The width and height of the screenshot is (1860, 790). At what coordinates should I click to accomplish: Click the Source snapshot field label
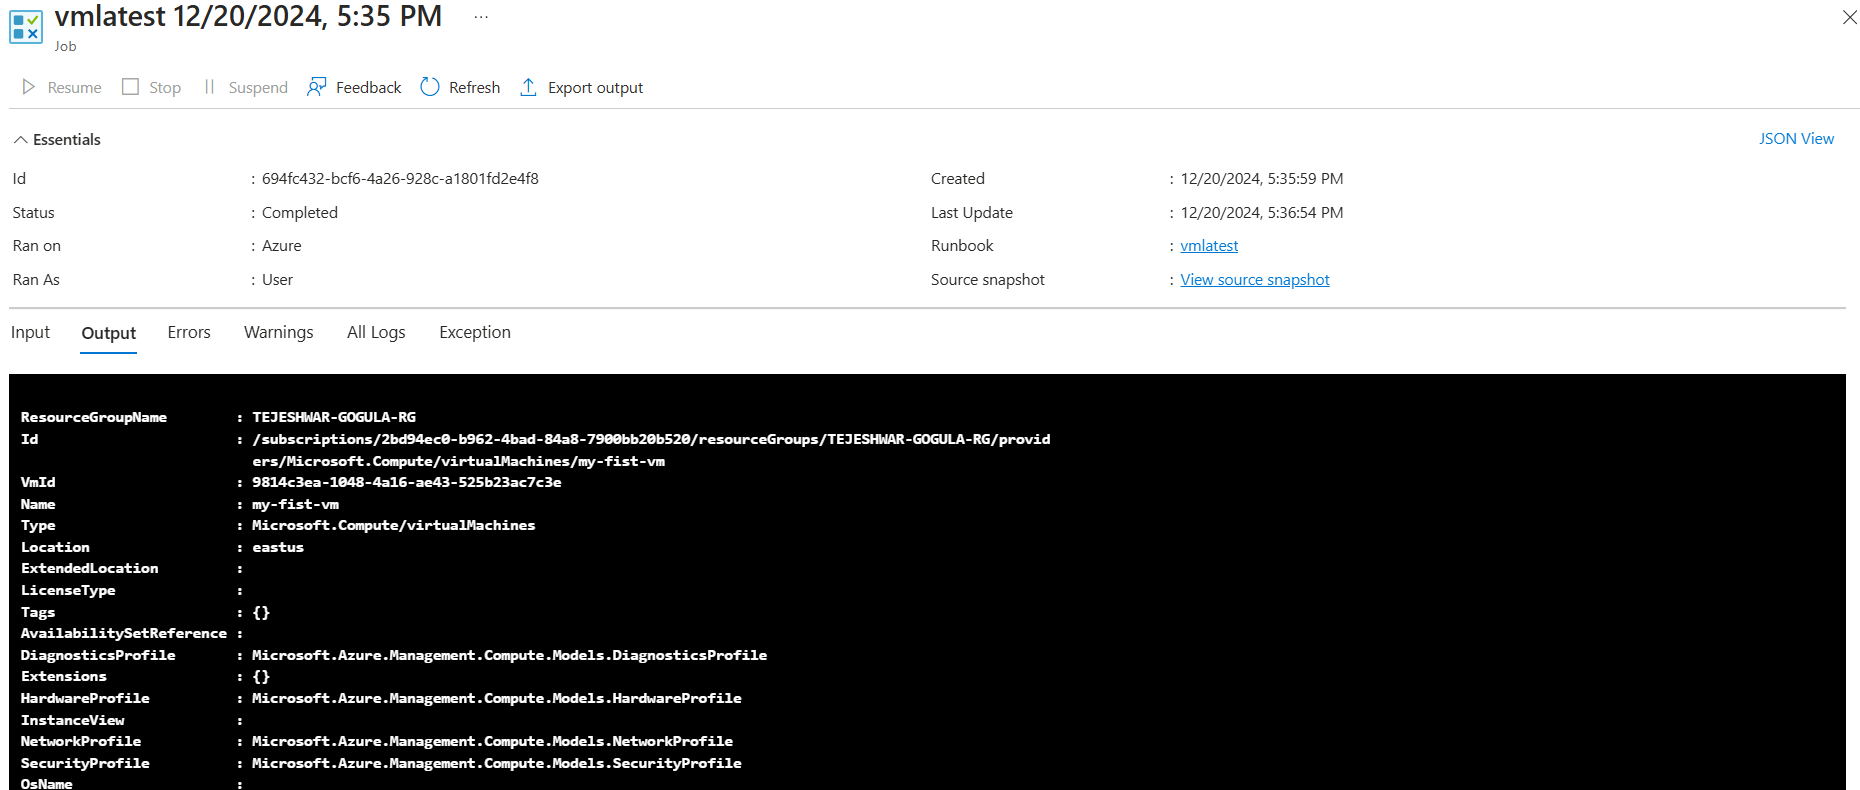tap(988, 280)
